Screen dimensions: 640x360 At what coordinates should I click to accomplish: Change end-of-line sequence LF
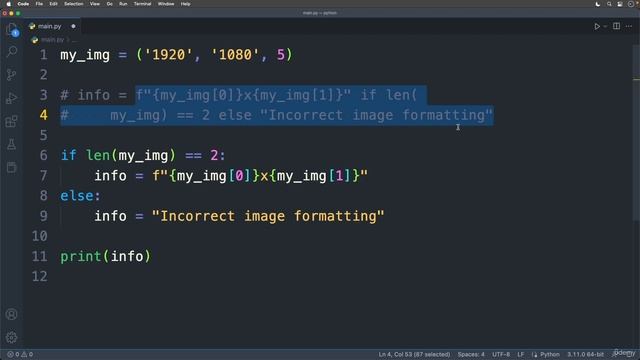(521, 354)
